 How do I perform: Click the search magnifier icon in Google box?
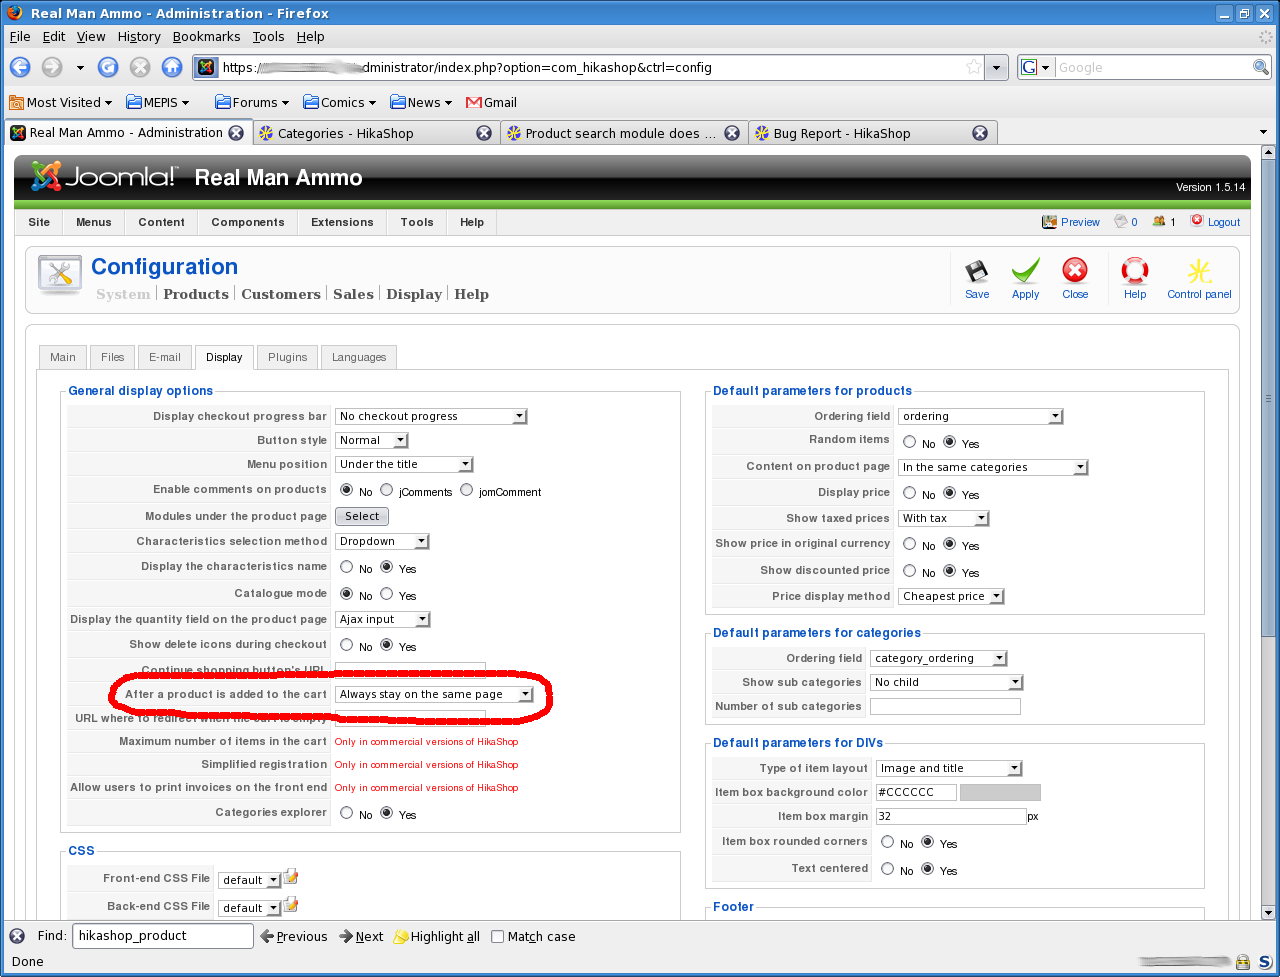(1261, 67)
